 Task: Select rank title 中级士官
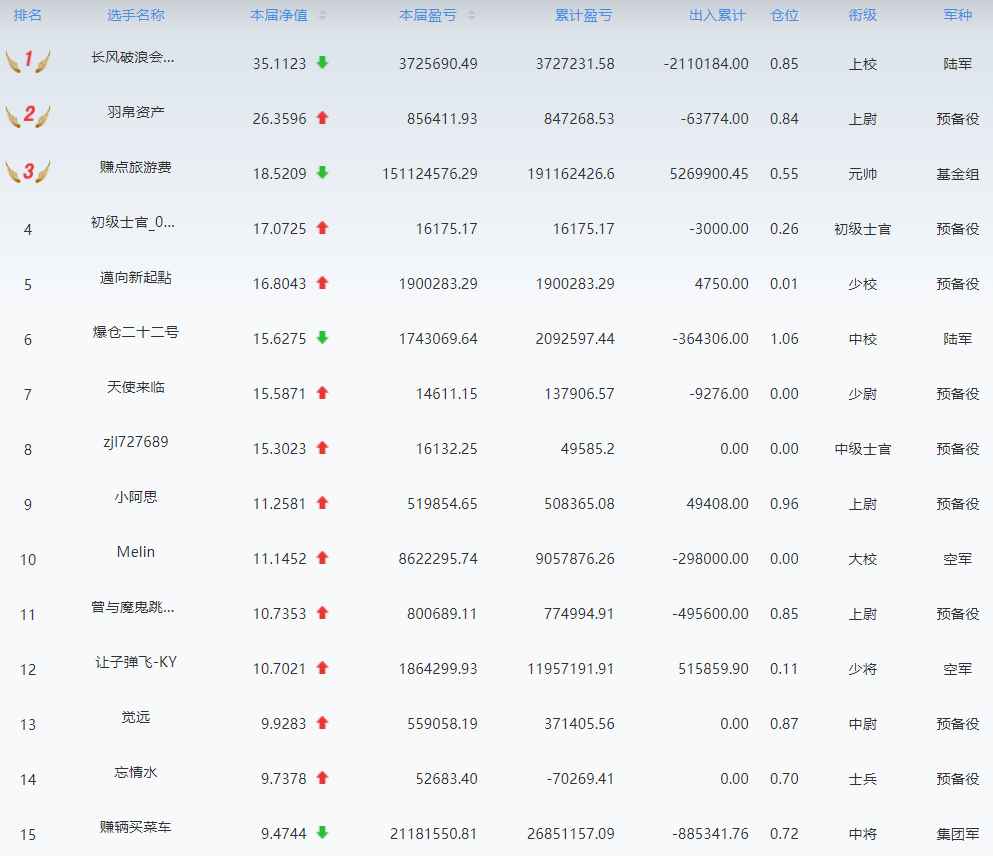(x=863, y=450)
